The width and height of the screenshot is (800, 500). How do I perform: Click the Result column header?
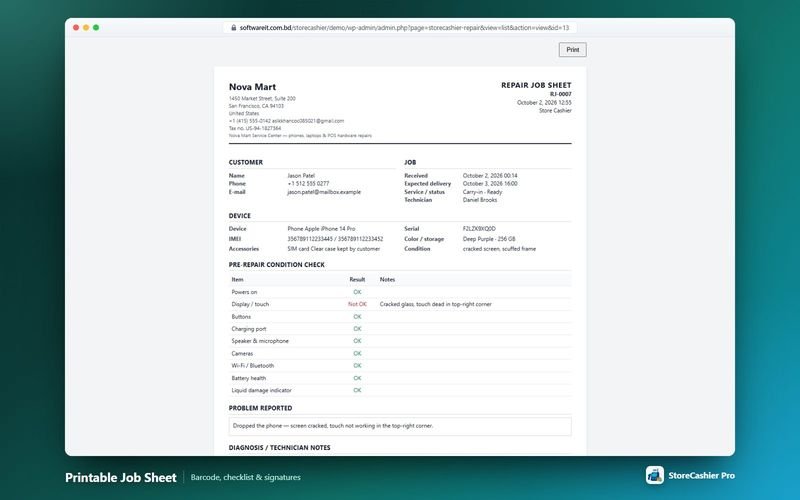coord(357,280)
